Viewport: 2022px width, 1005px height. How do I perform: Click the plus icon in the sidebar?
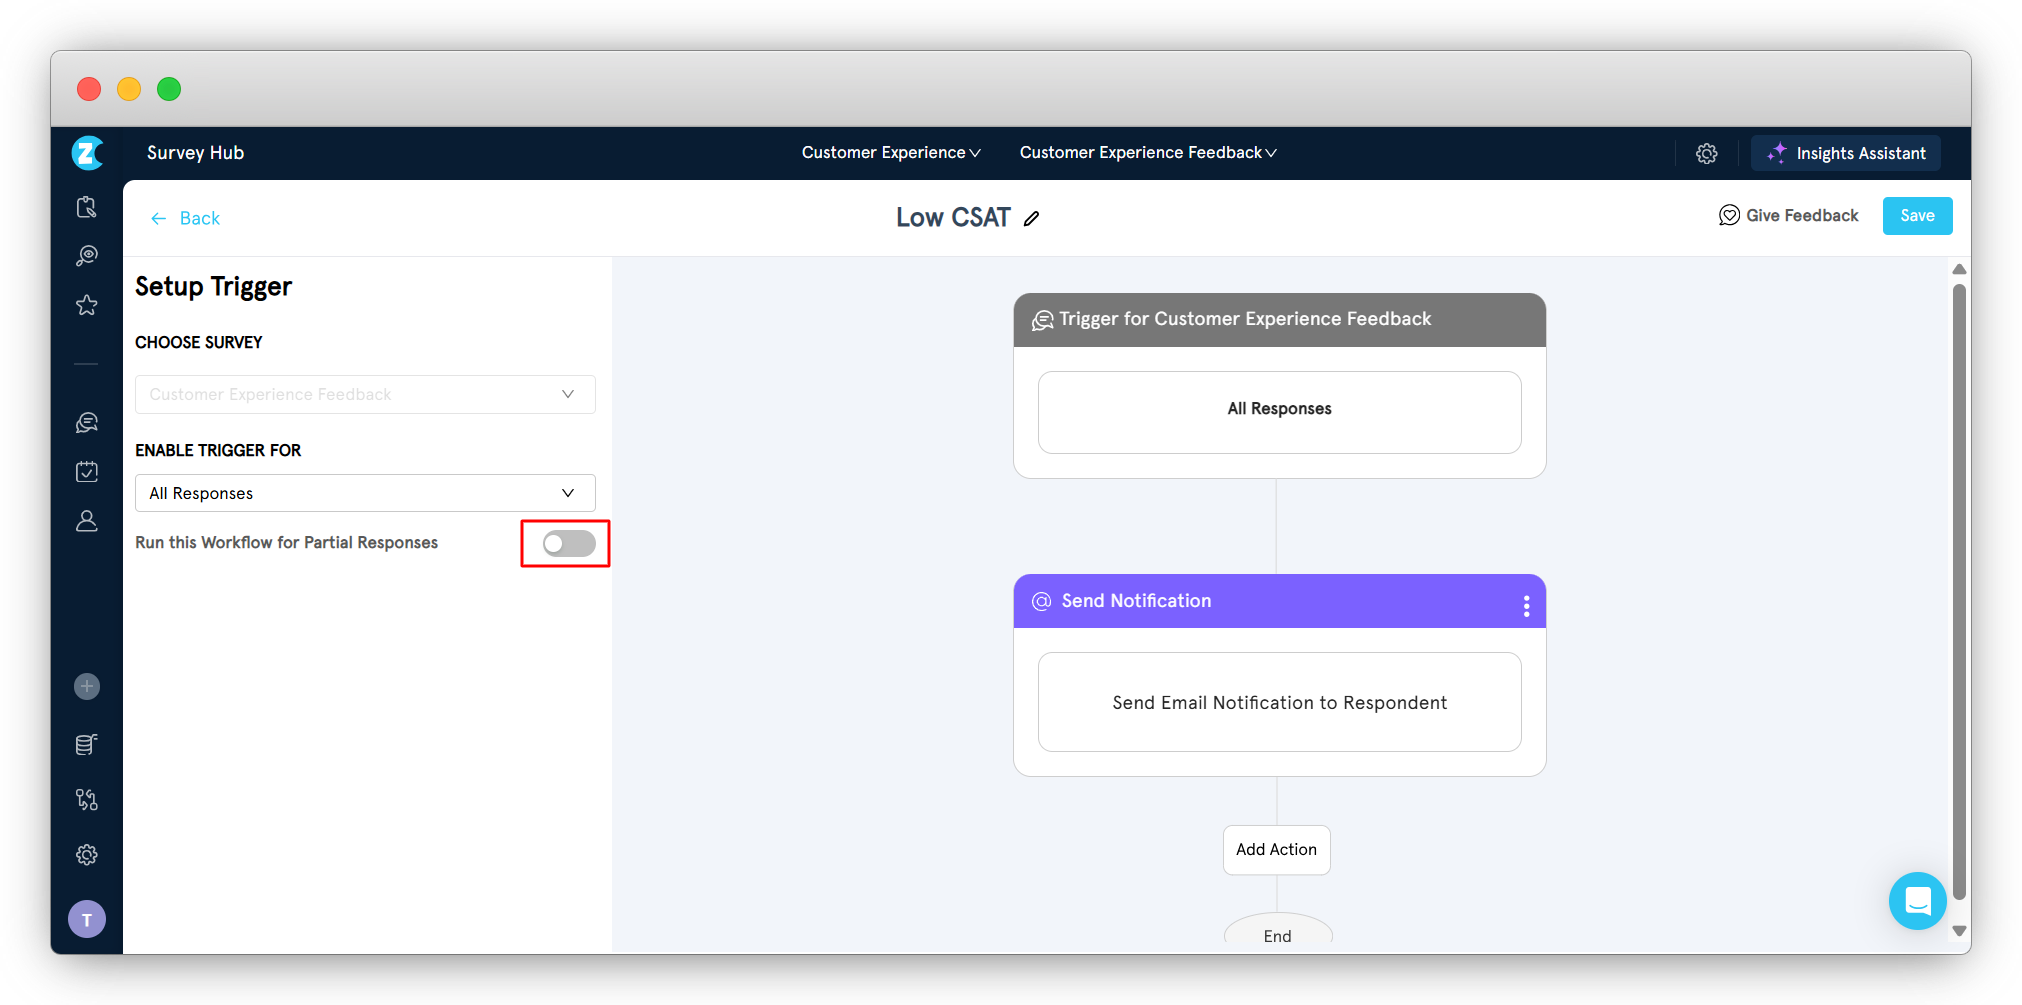pos(87,686)
